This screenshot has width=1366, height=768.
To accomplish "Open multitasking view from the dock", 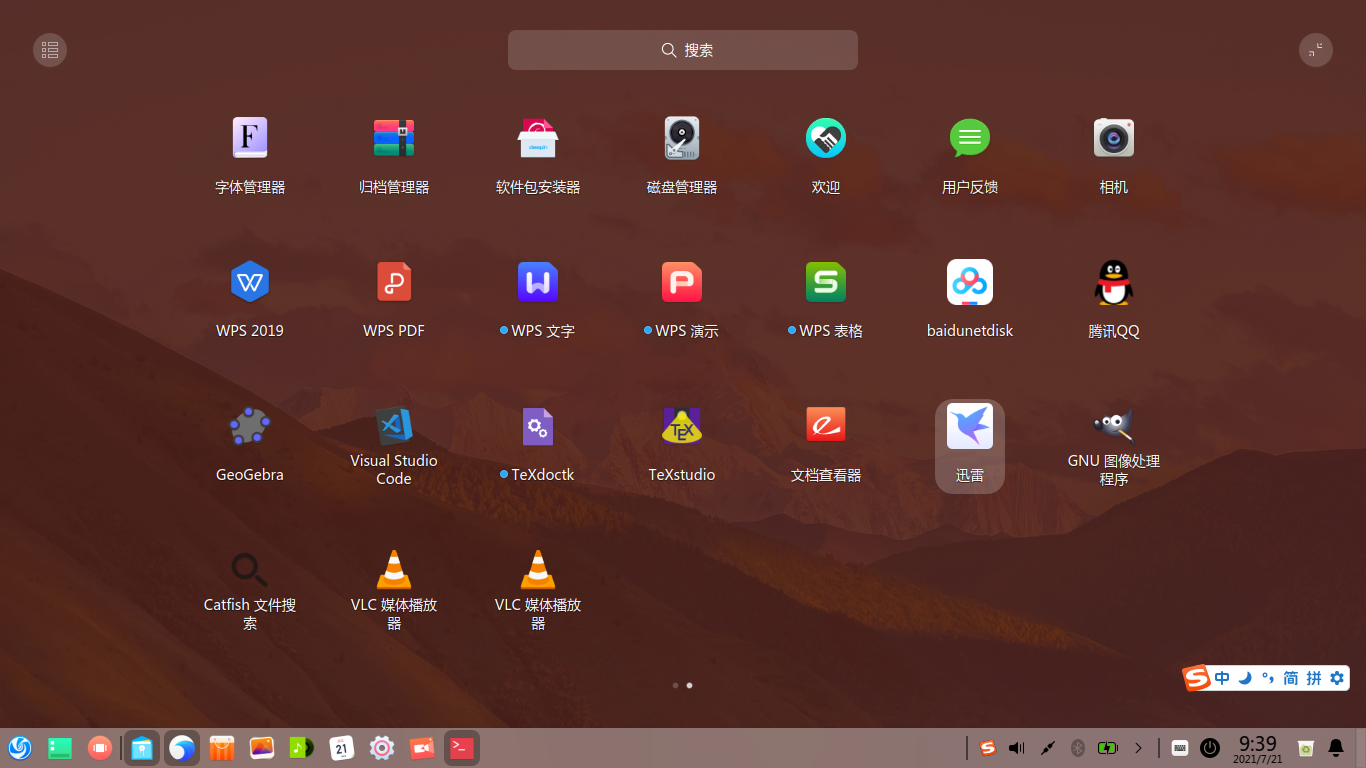I will pyautogui.click(x=100, y=747).
